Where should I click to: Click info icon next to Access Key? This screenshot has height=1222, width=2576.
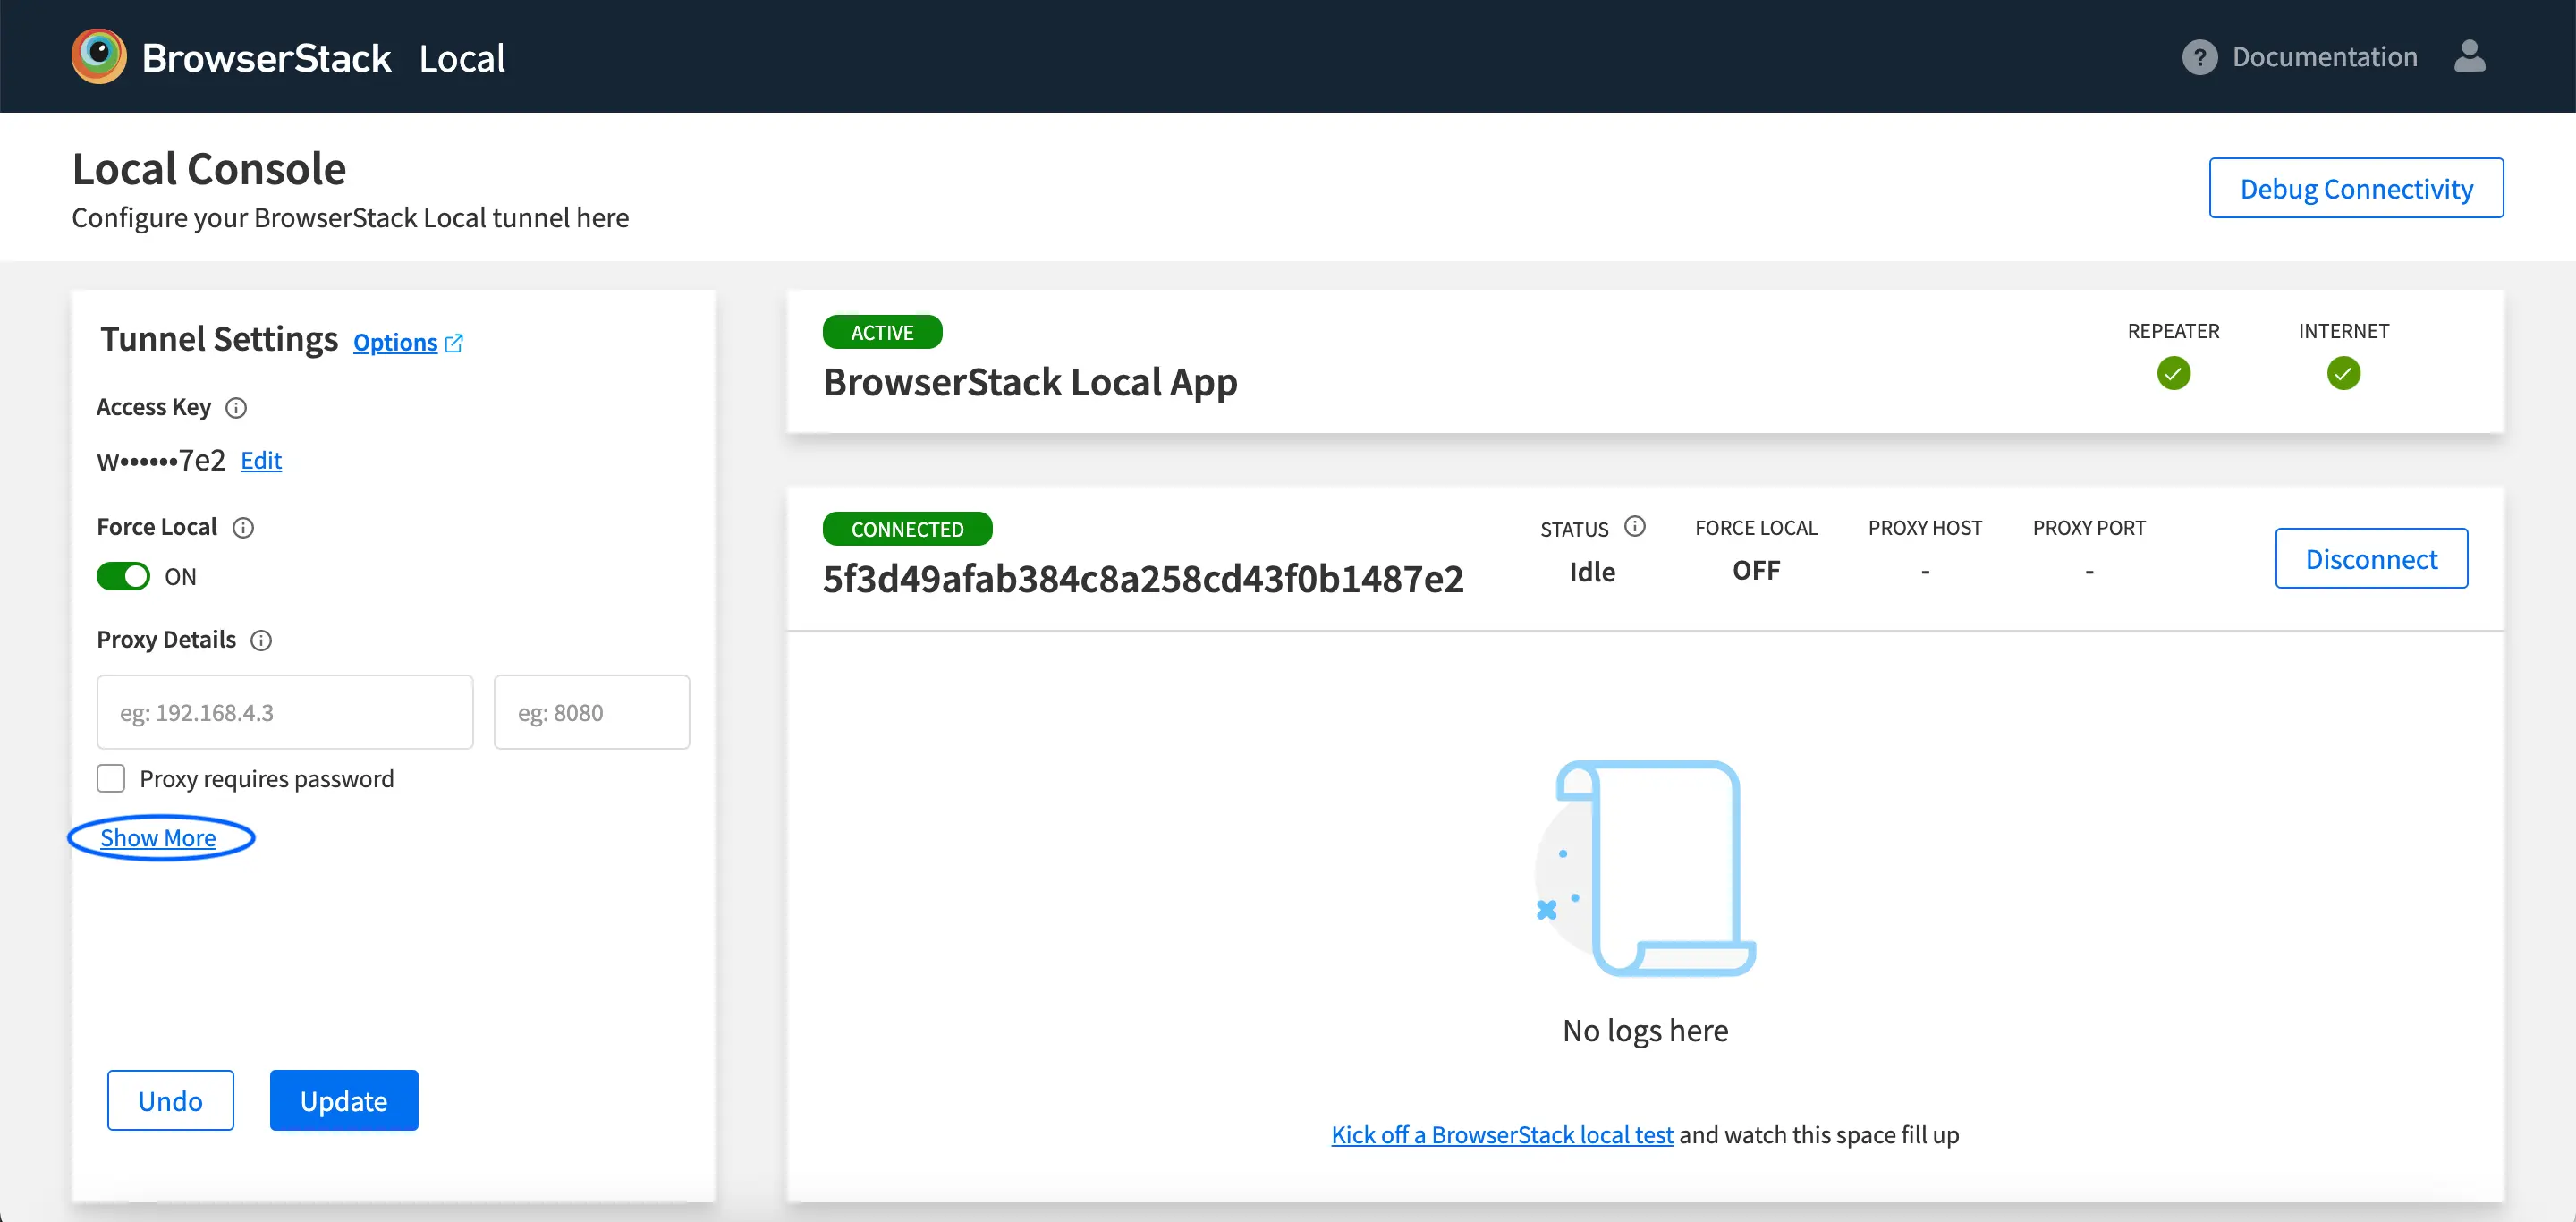coord(236,408)
